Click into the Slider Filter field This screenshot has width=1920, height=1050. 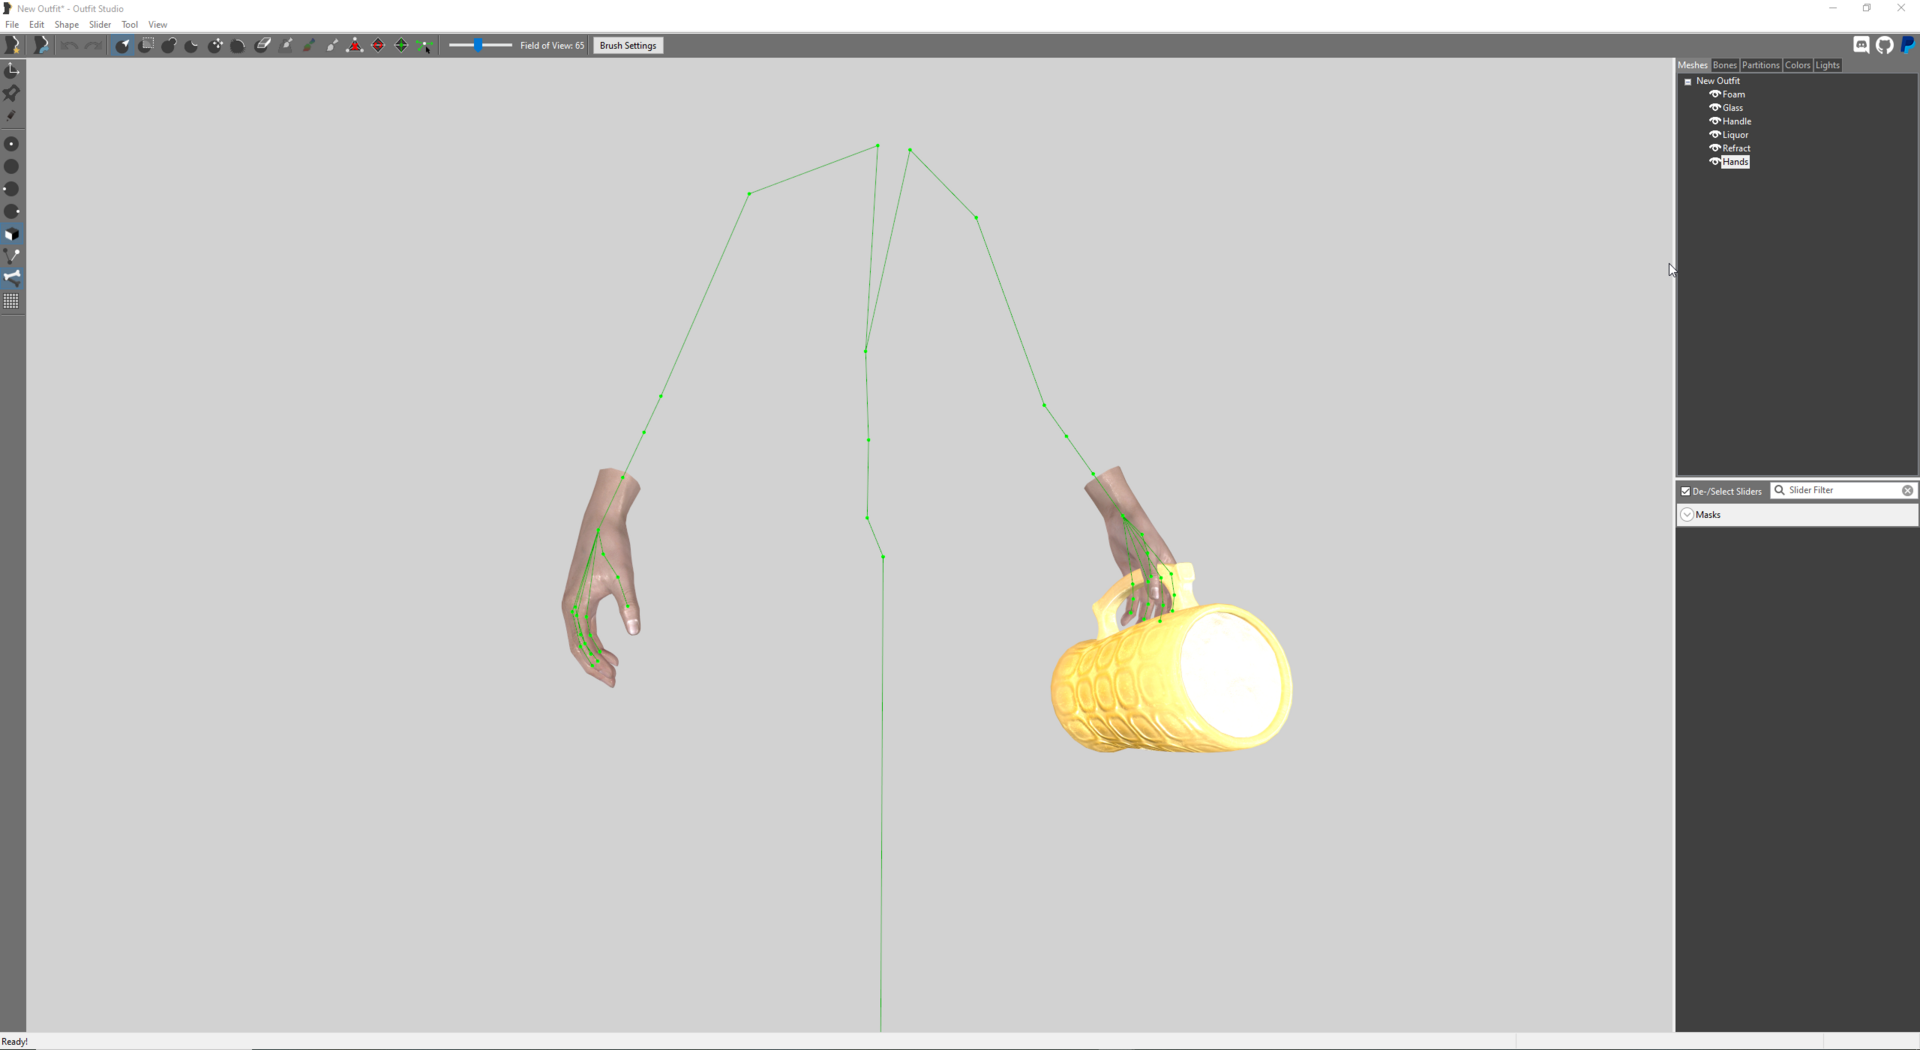(1843, 491)
